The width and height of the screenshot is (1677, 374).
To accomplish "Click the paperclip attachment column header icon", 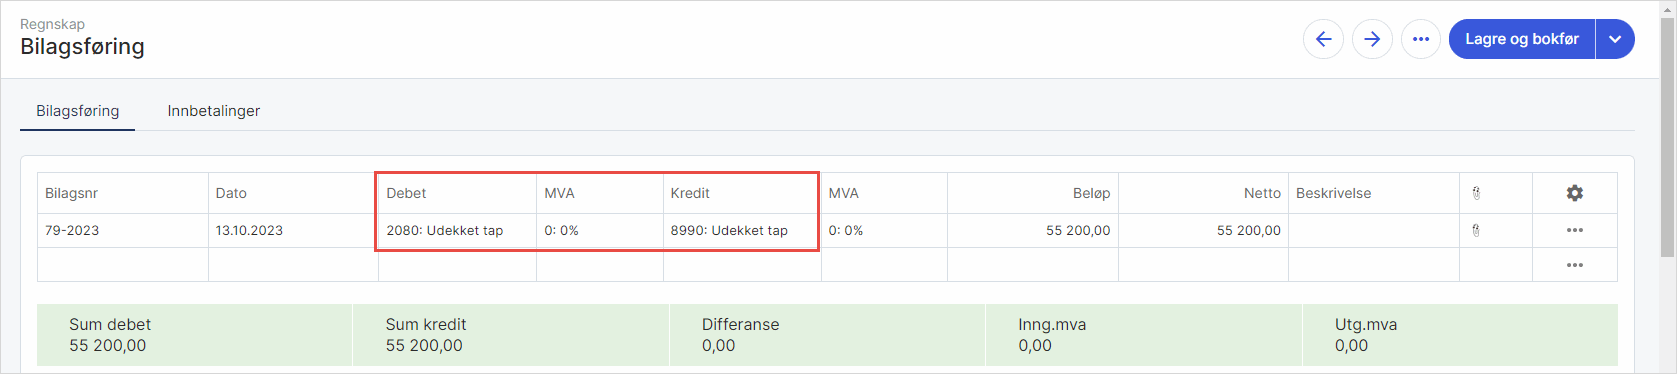I will 1476,193.
